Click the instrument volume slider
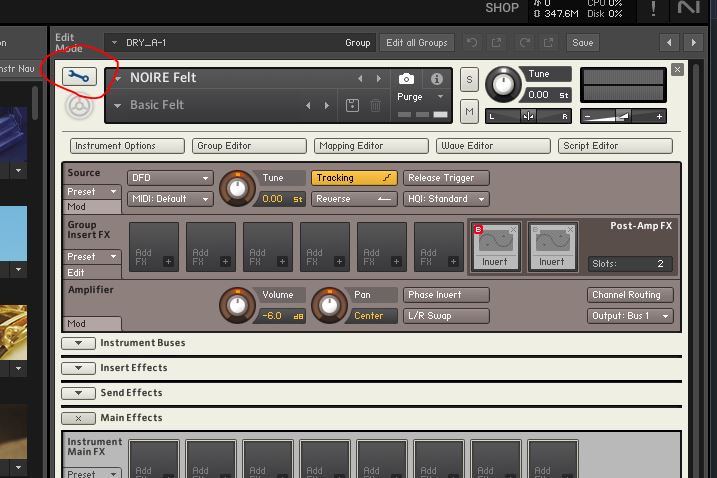The height and width of the screenshot is (478, 717). (622, 116)
